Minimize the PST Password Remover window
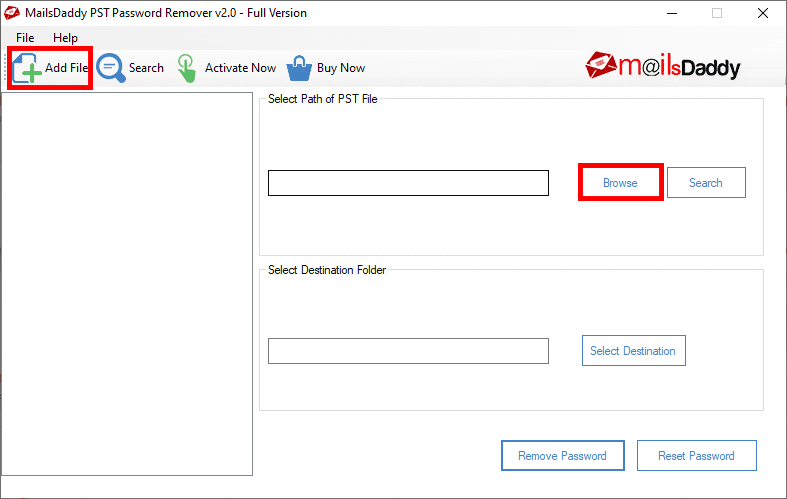Viewport: 787px width, 499px height. (670, 13)
